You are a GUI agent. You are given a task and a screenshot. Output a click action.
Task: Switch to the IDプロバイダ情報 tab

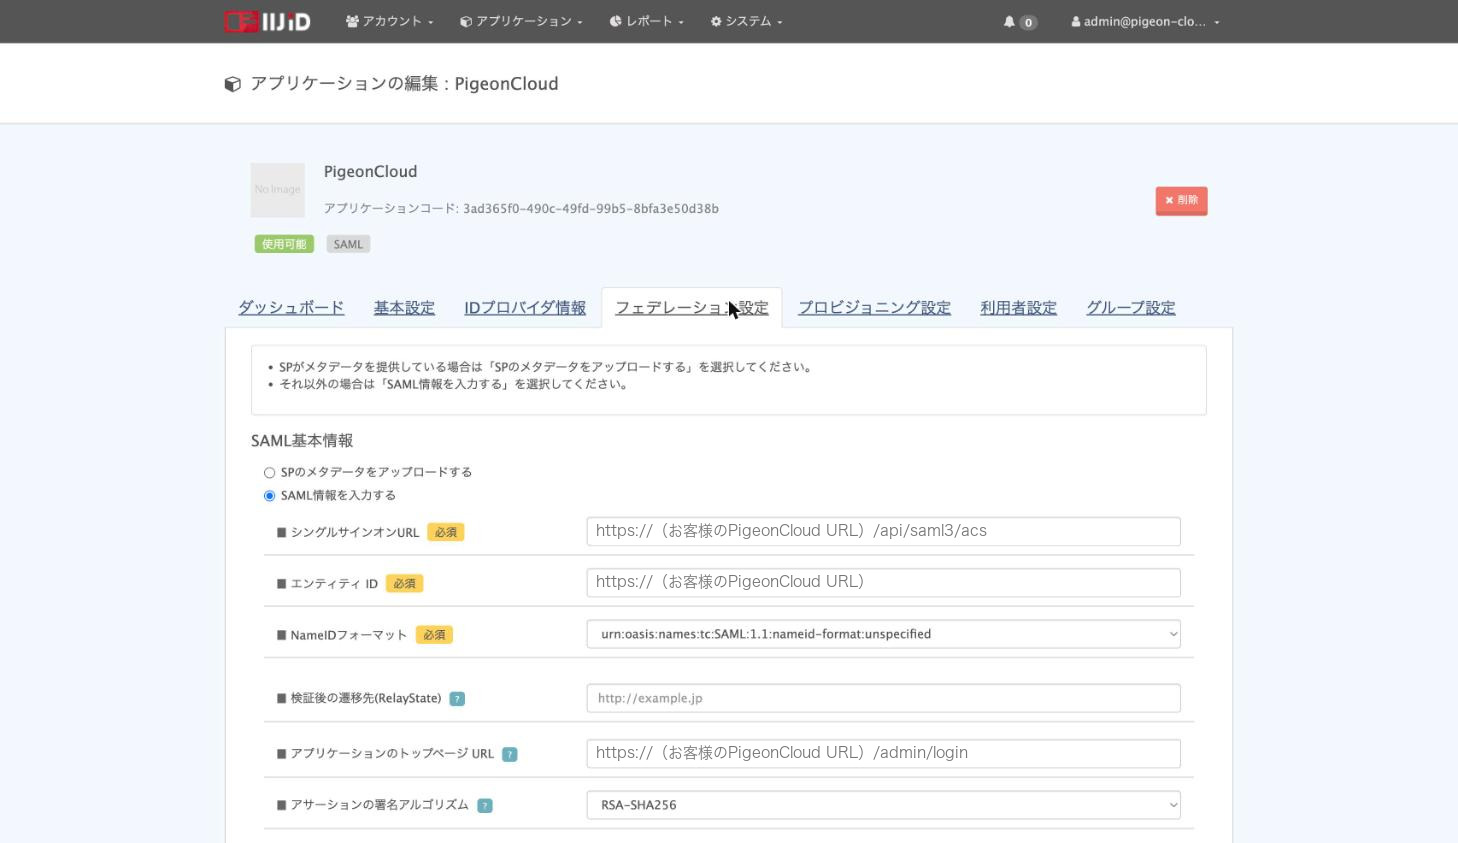tap(525, 307)
